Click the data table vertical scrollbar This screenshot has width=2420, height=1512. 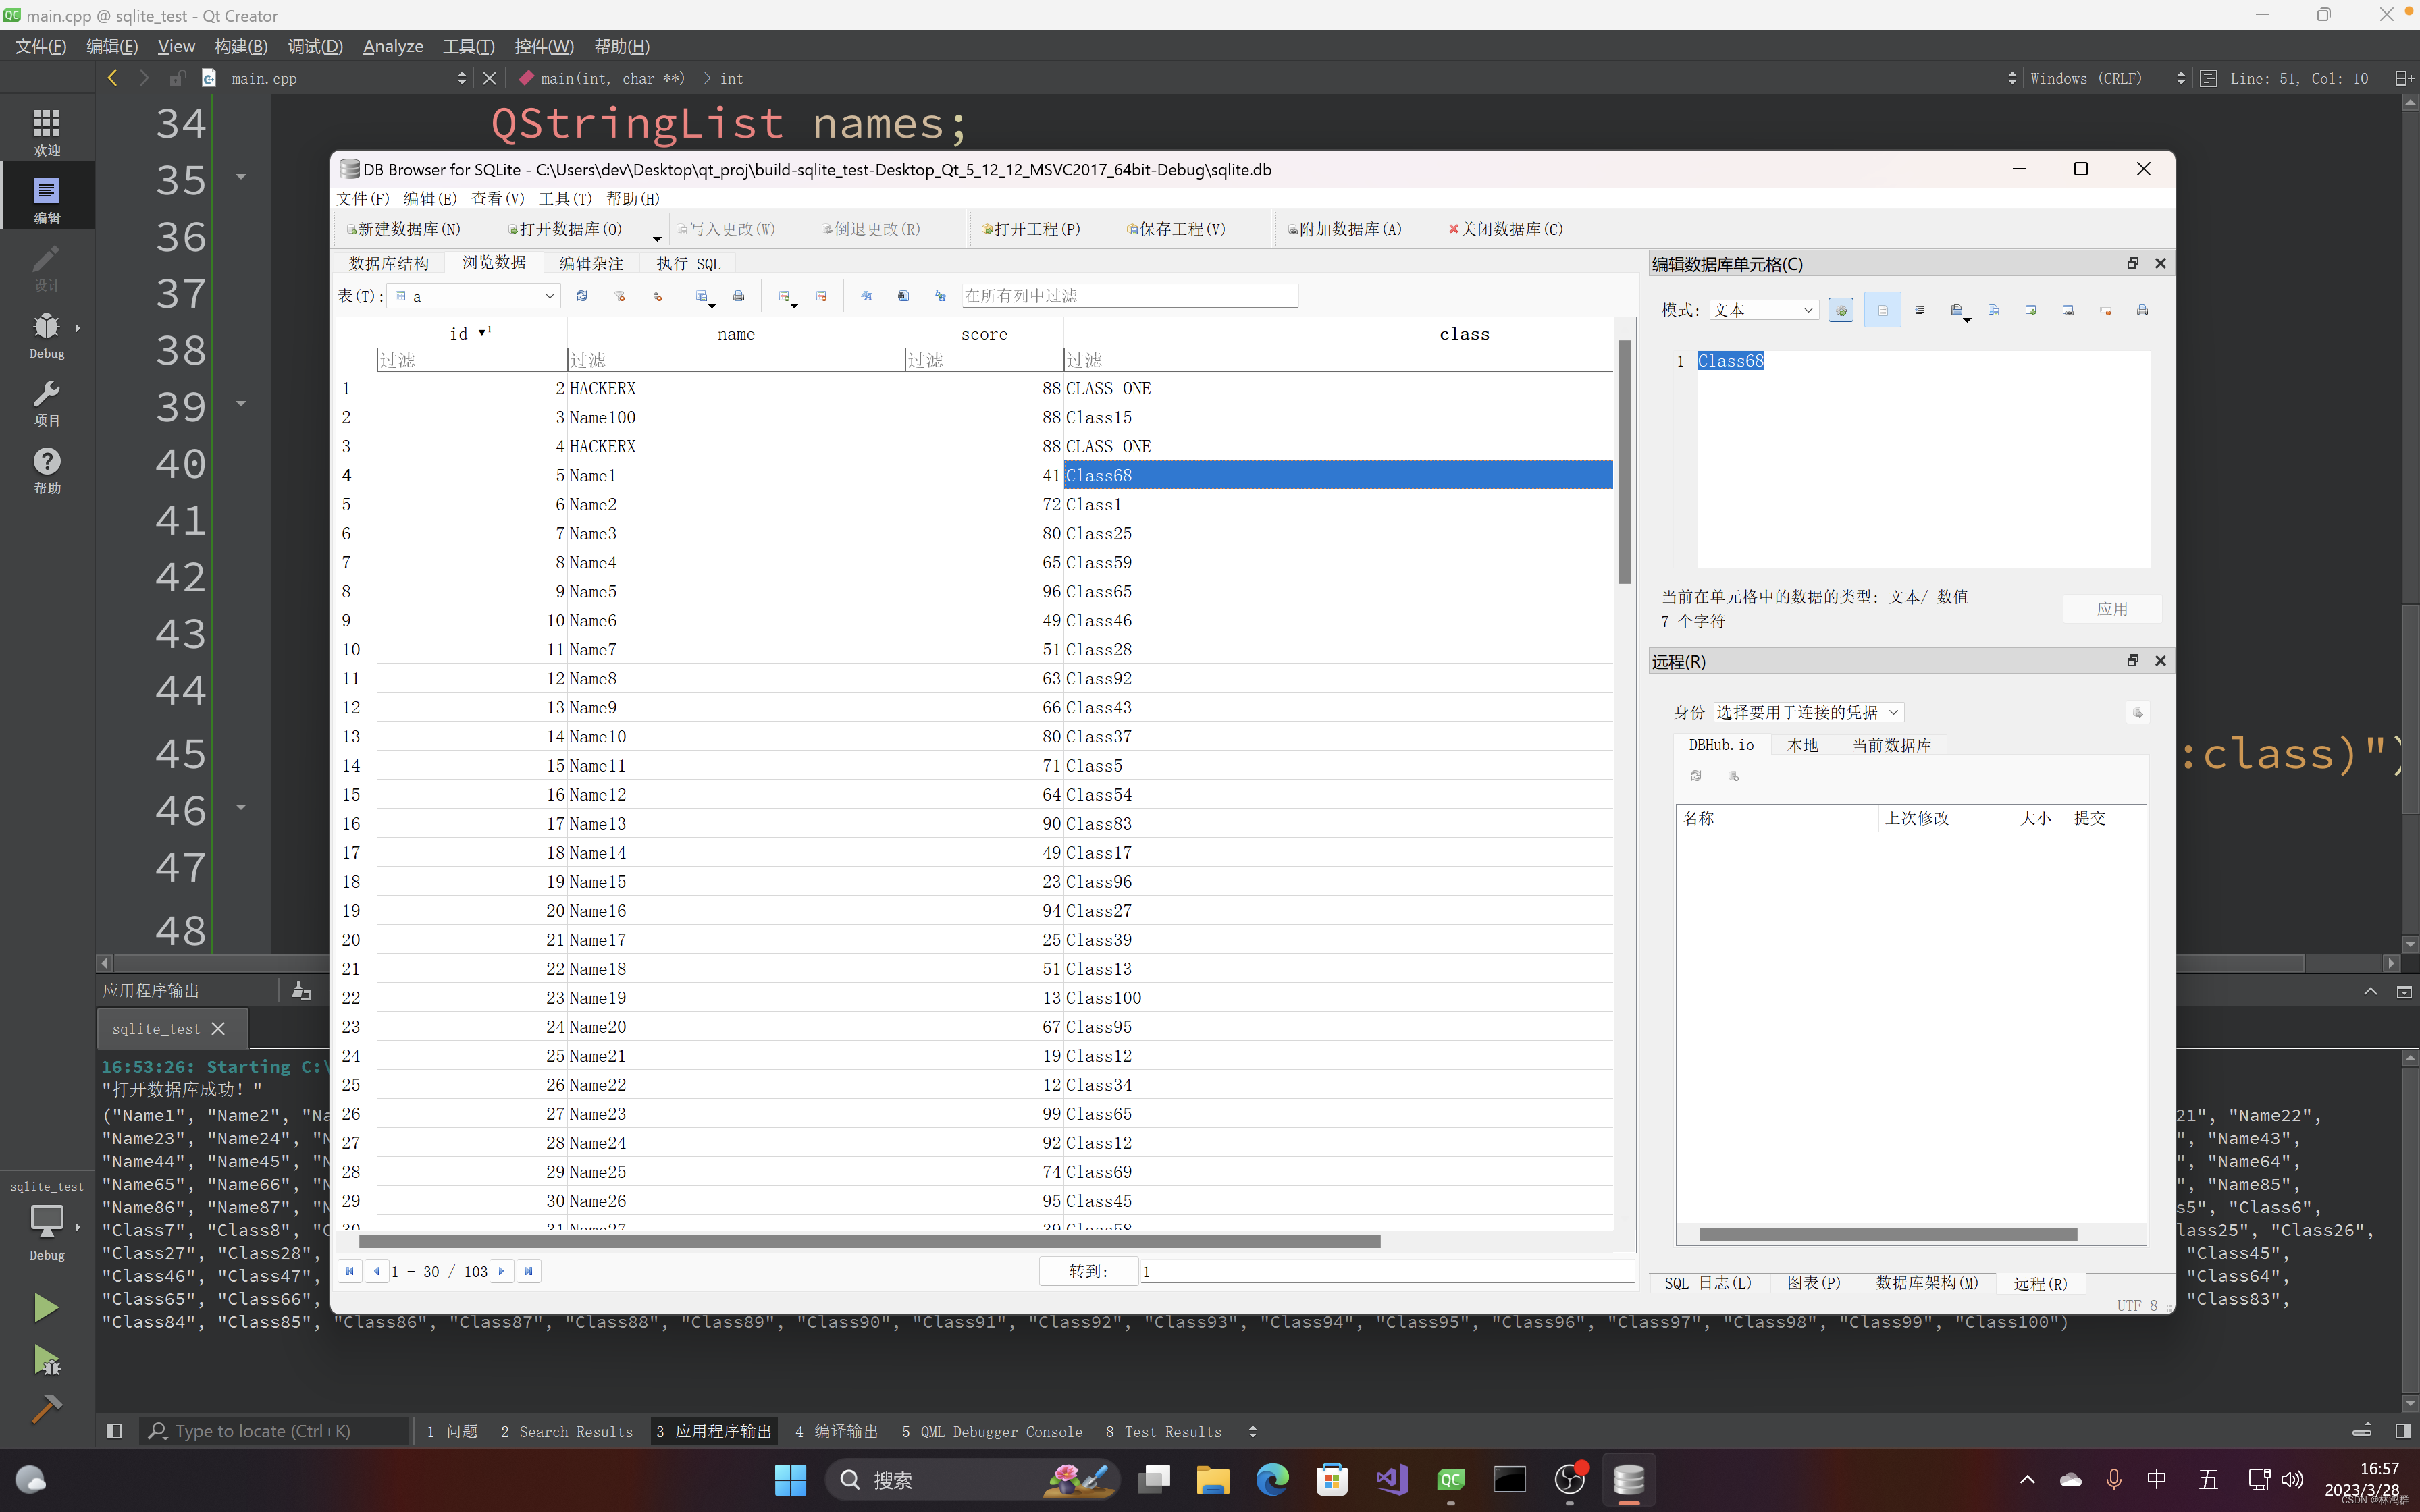pos(1625,460)
